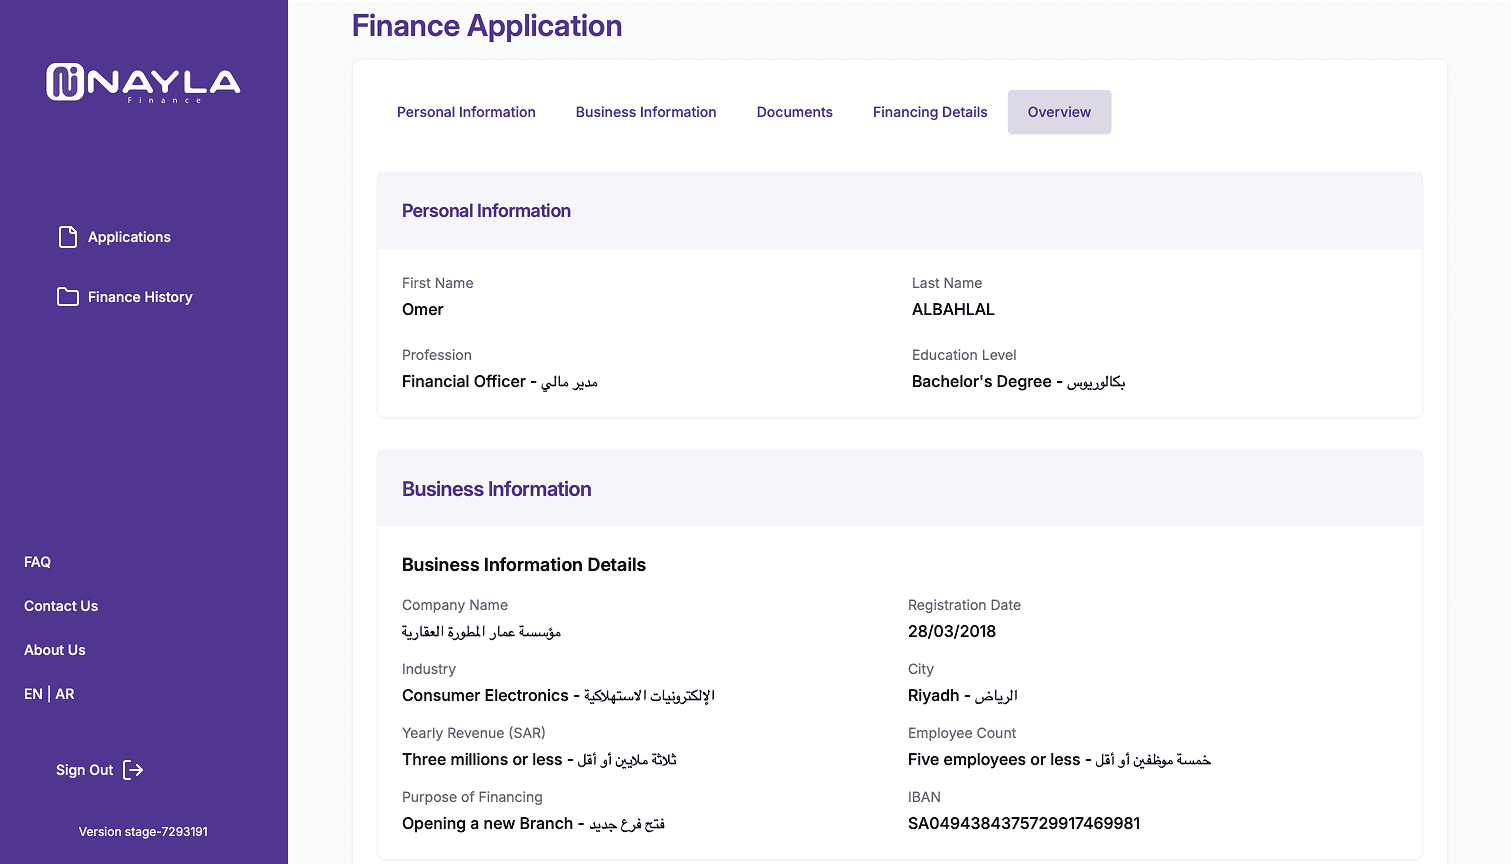This screenshot has height=864, width=1511.
Task: Switch language to EN
Action: point(33,693)
